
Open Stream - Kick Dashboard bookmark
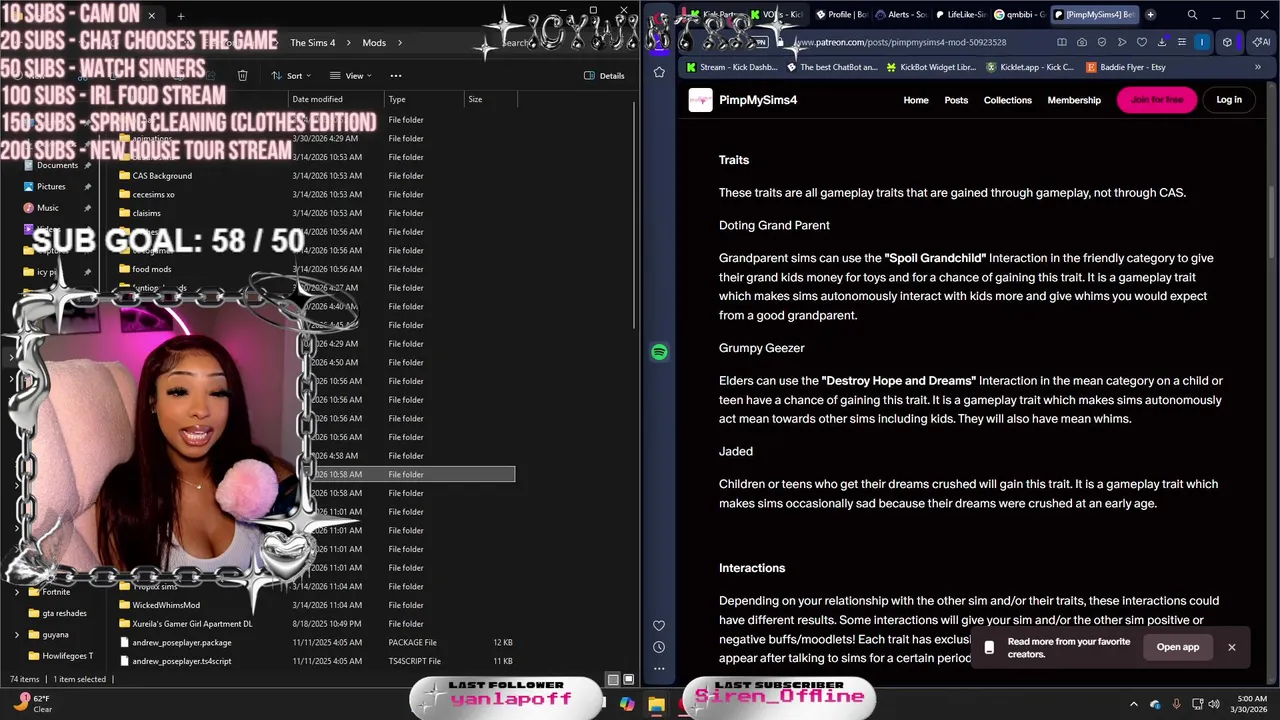tap(733, 67)
